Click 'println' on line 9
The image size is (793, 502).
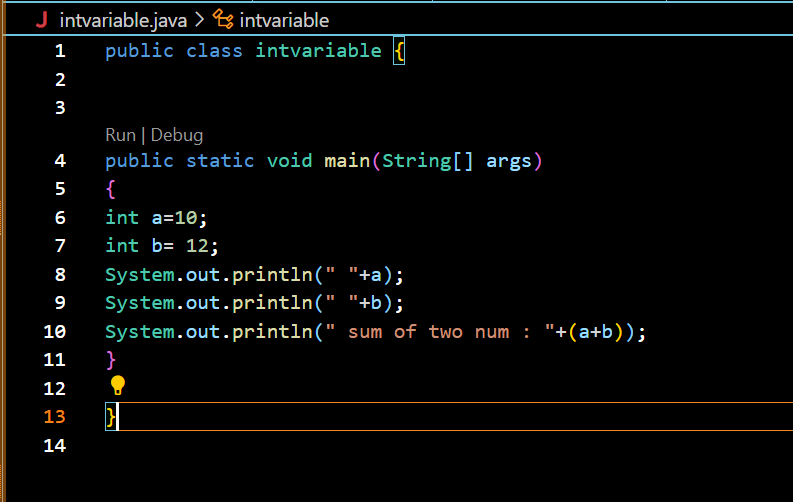tap(272, 303)
